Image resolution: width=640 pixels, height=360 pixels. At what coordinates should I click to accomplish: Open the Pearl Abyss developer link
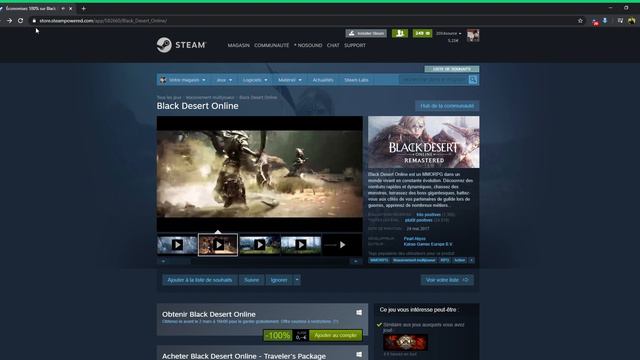click(x=415, y=238)
